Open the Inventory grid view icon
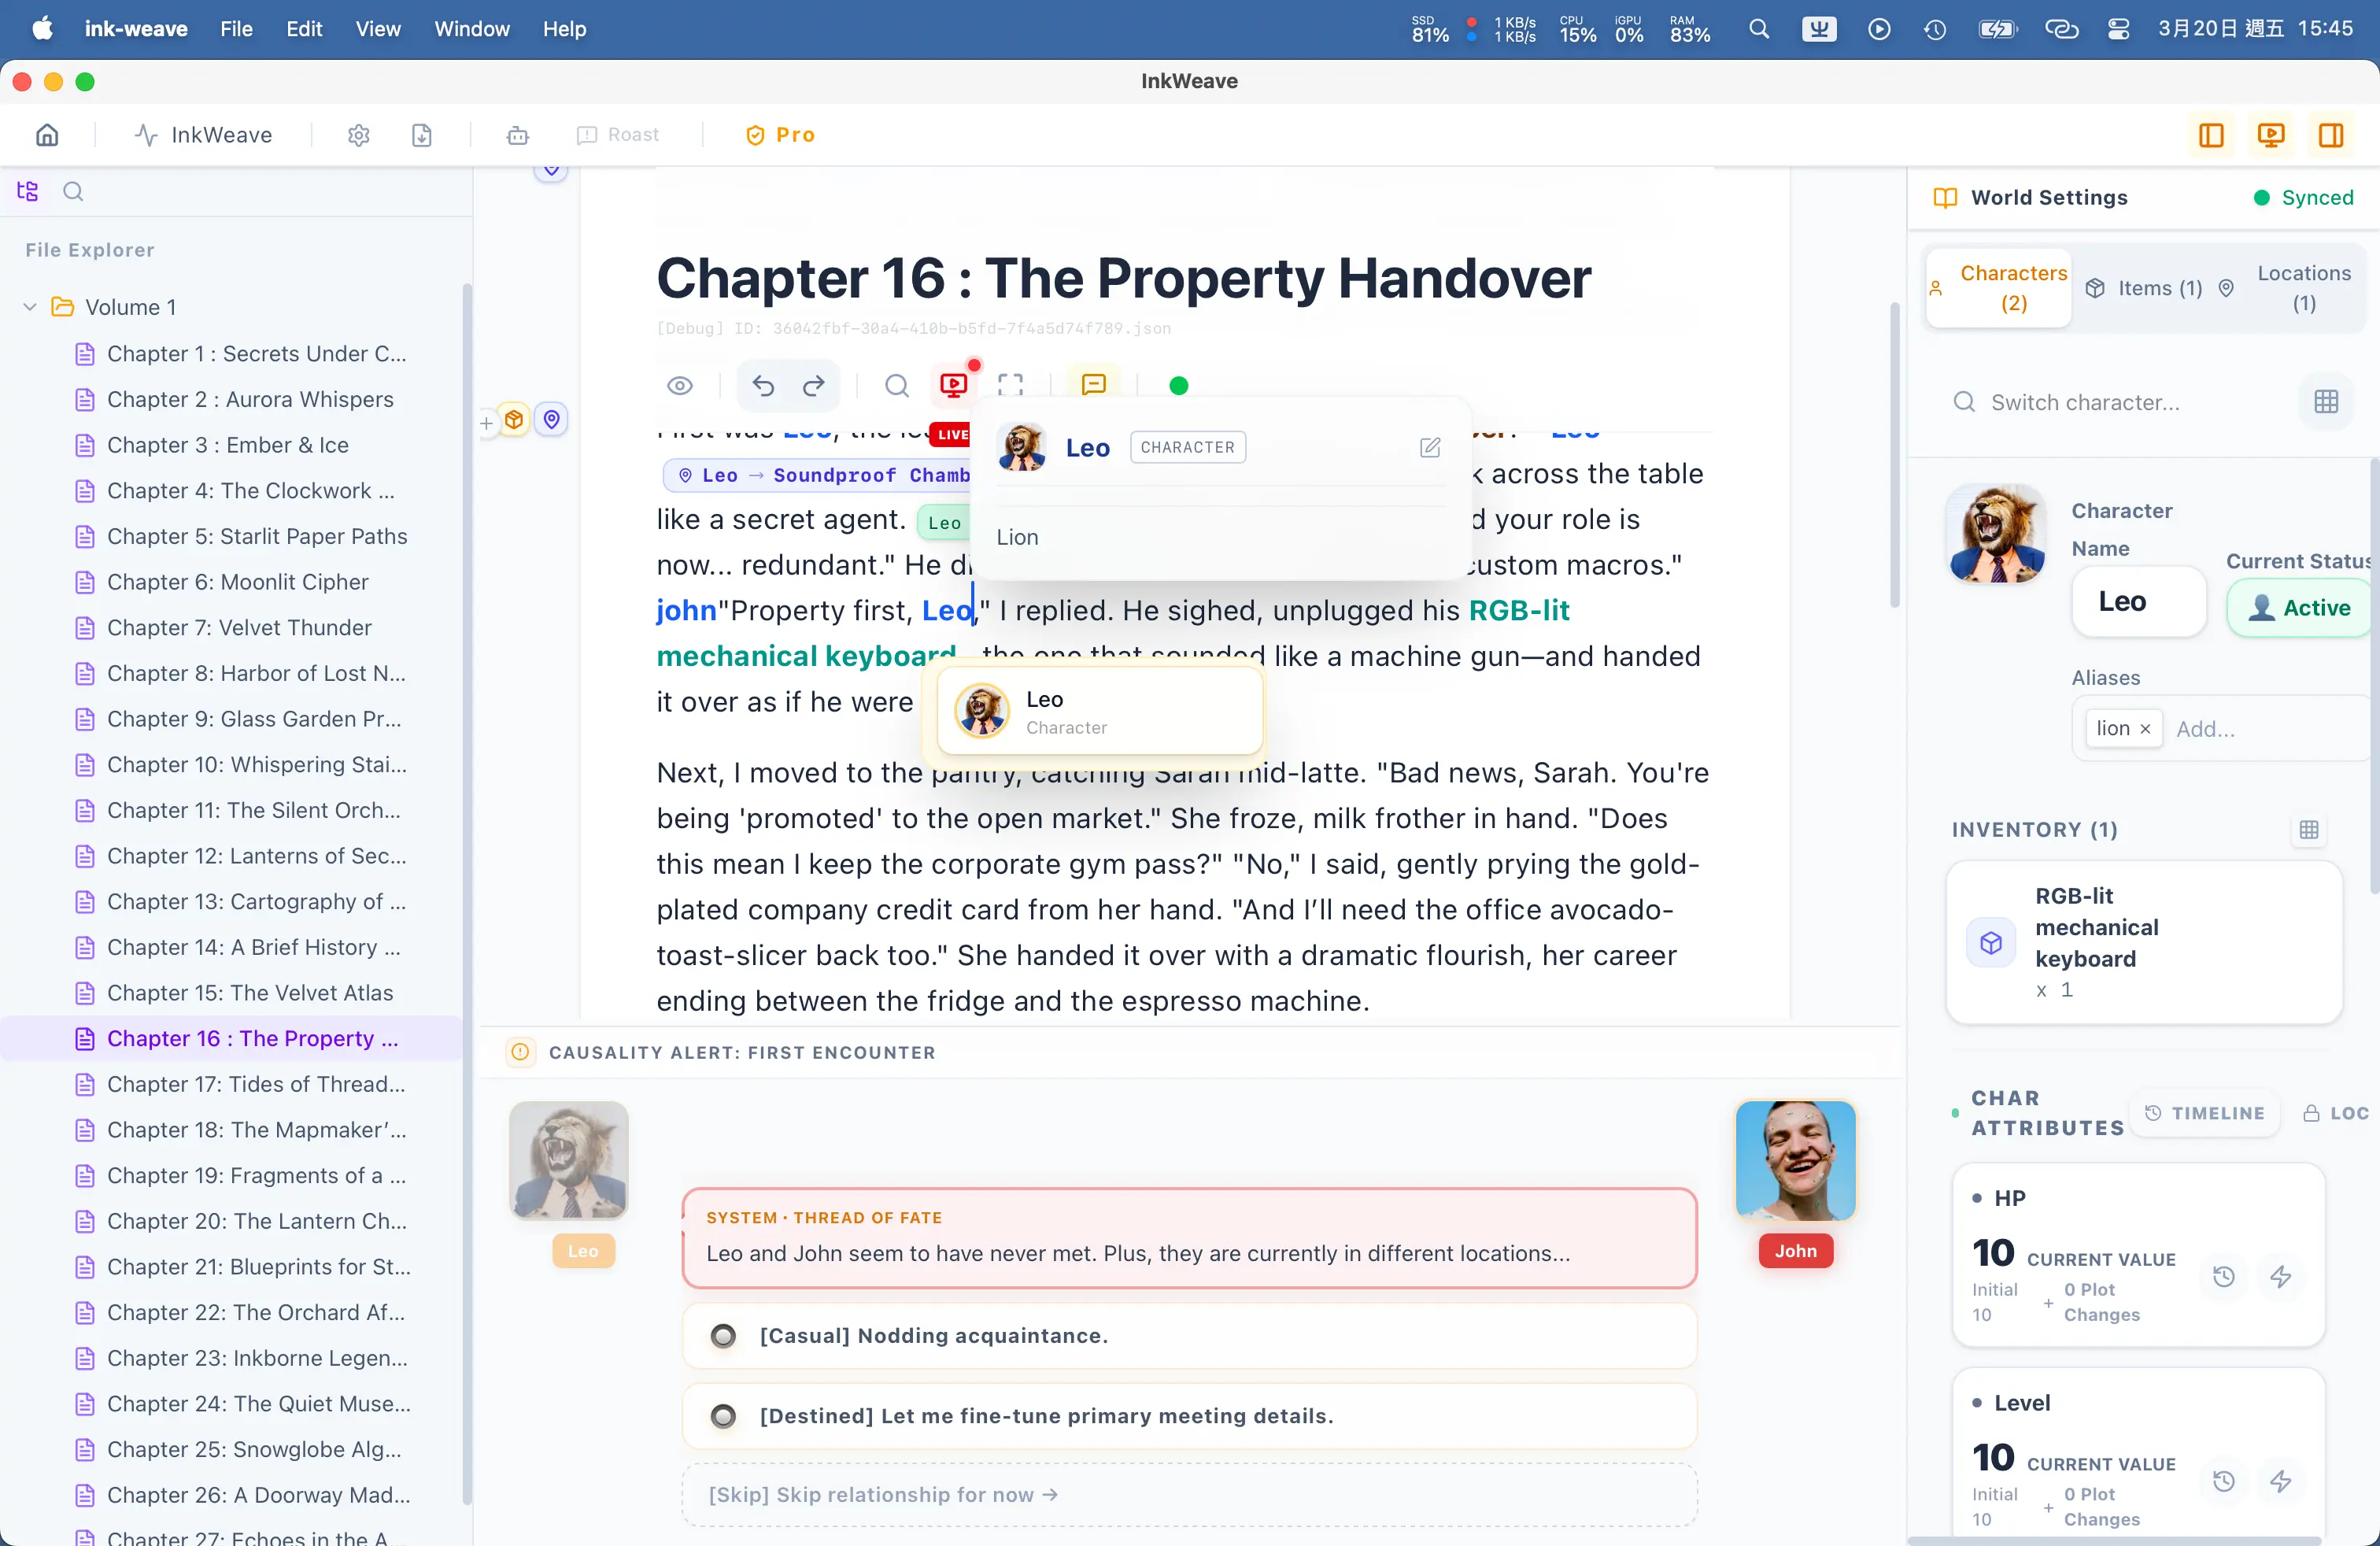 click(2309, 830)
